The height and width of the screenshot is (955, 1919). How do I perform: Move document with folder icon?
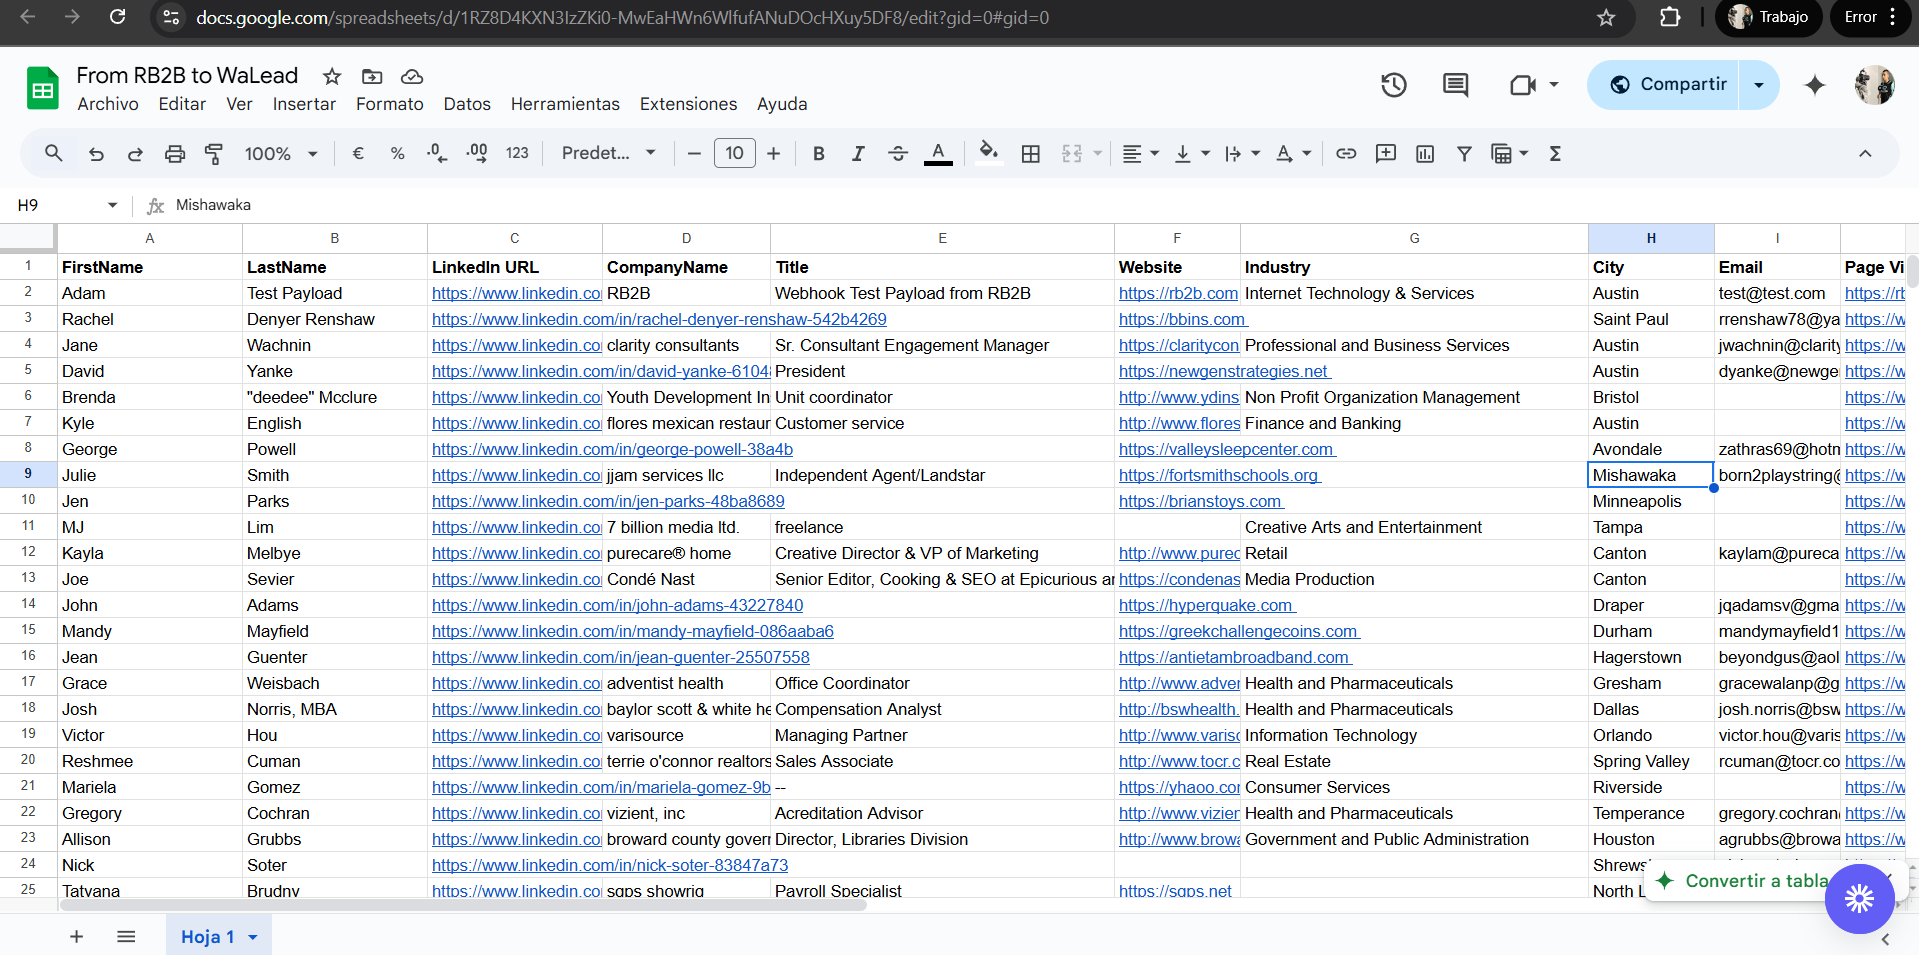(372, 76)
